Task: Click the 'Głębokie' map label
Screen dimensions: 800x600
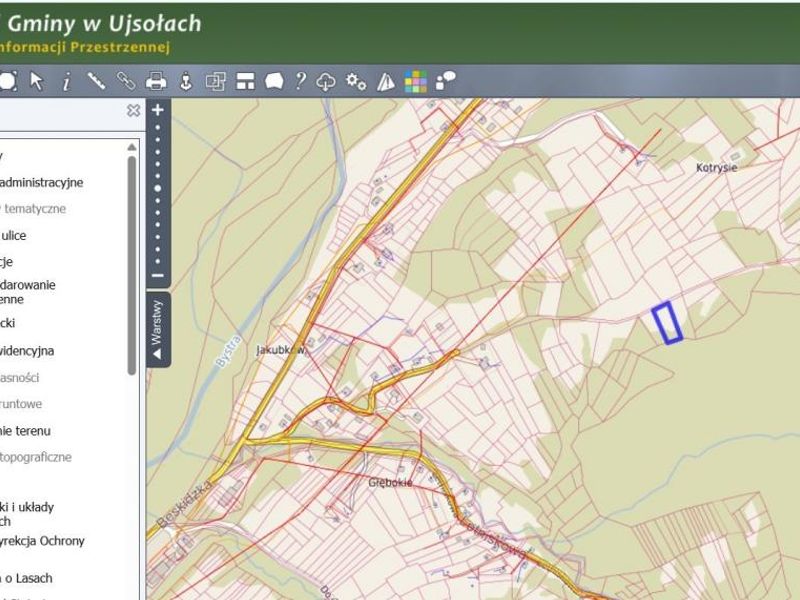Action: pyautogui.click(x=390, y=482)
